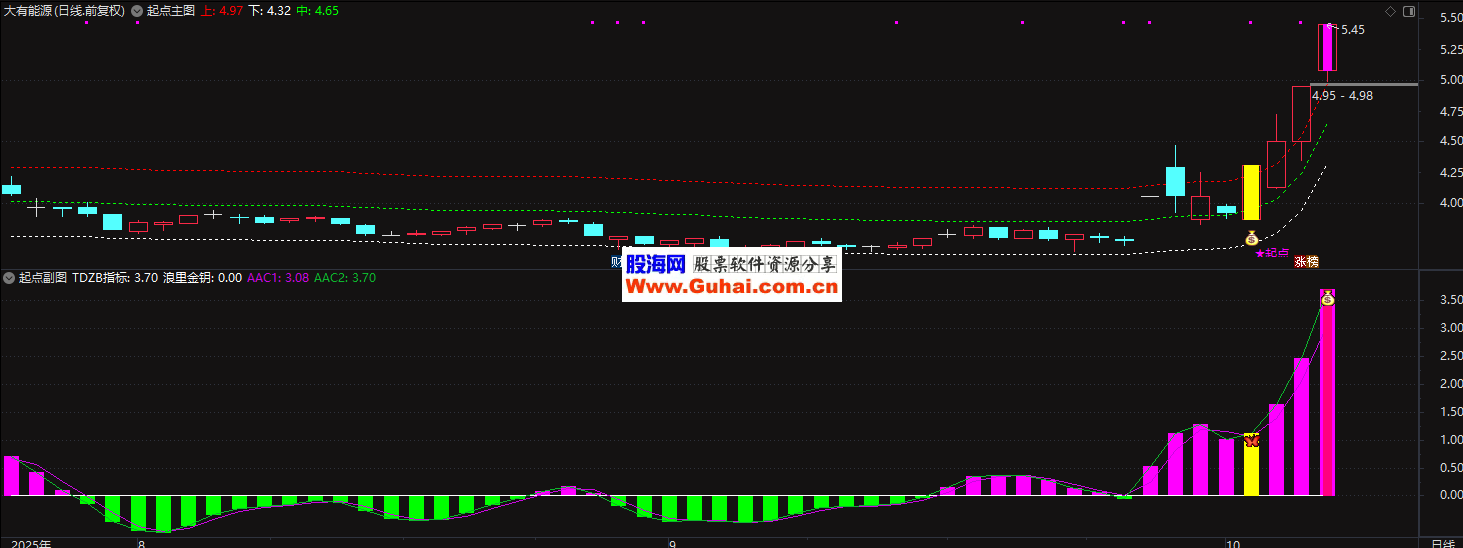Click the red butterfly marker on yellow histogram bar

click(x=1250, y=439)
